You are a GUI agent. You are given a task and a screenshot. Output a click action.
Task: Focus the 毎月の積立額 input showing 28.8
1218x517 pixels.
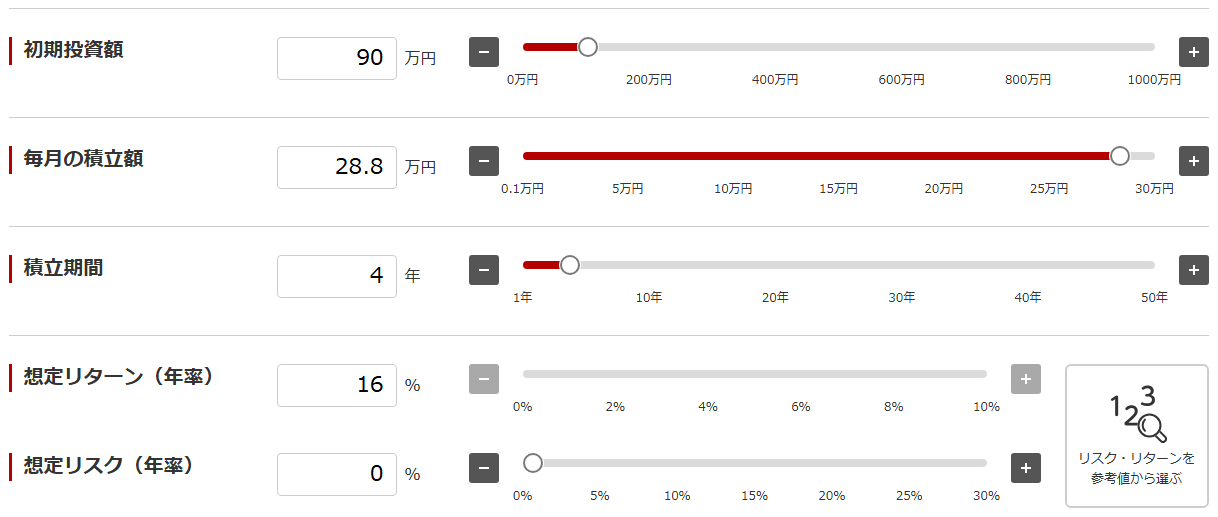pyautogui.click(x=337, y=167)
